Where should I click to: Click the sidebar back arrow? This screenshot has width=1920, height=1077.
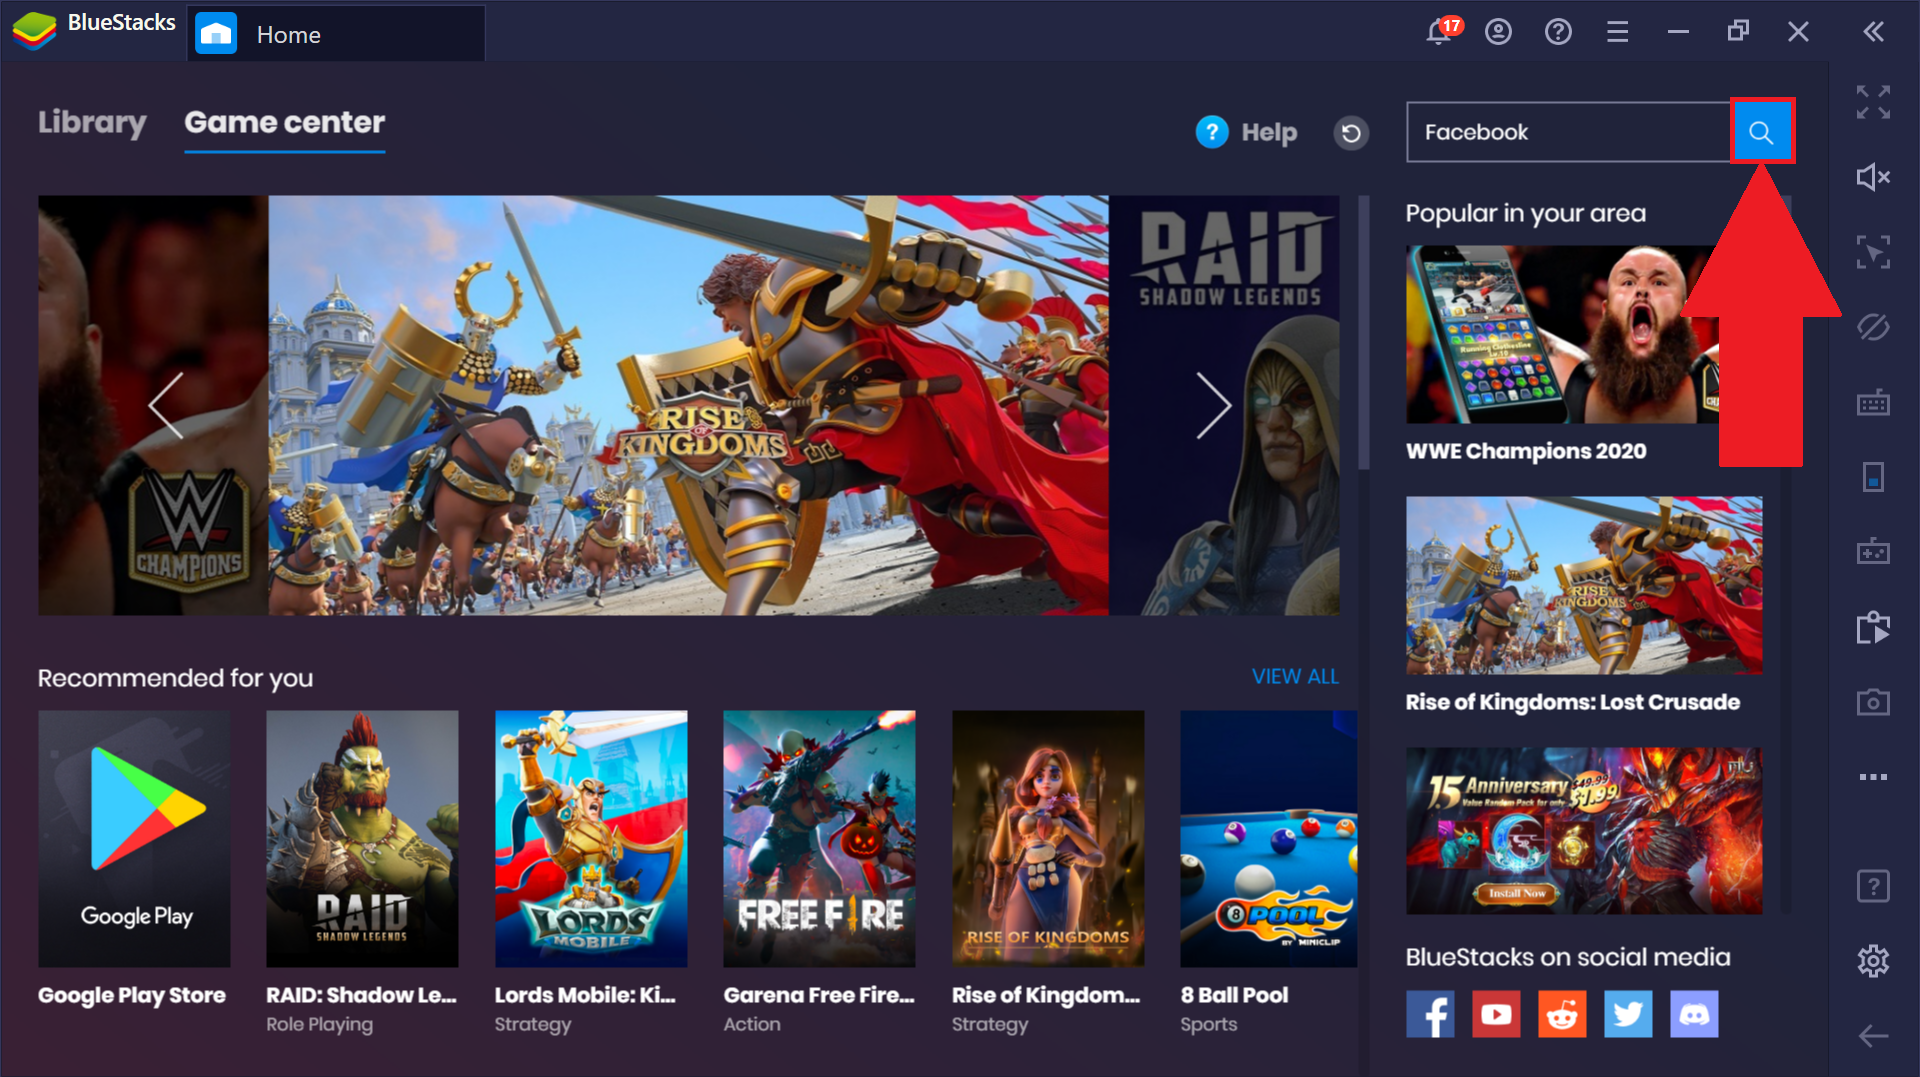(x=1873, y=1036)
